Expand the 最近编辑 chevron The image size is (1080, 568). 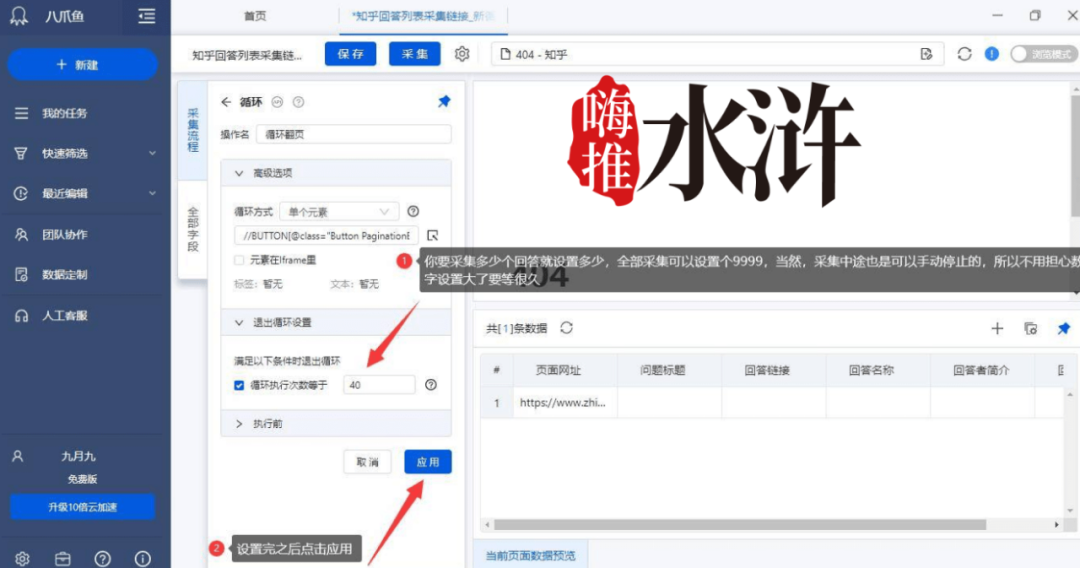(x=152, y=193)
